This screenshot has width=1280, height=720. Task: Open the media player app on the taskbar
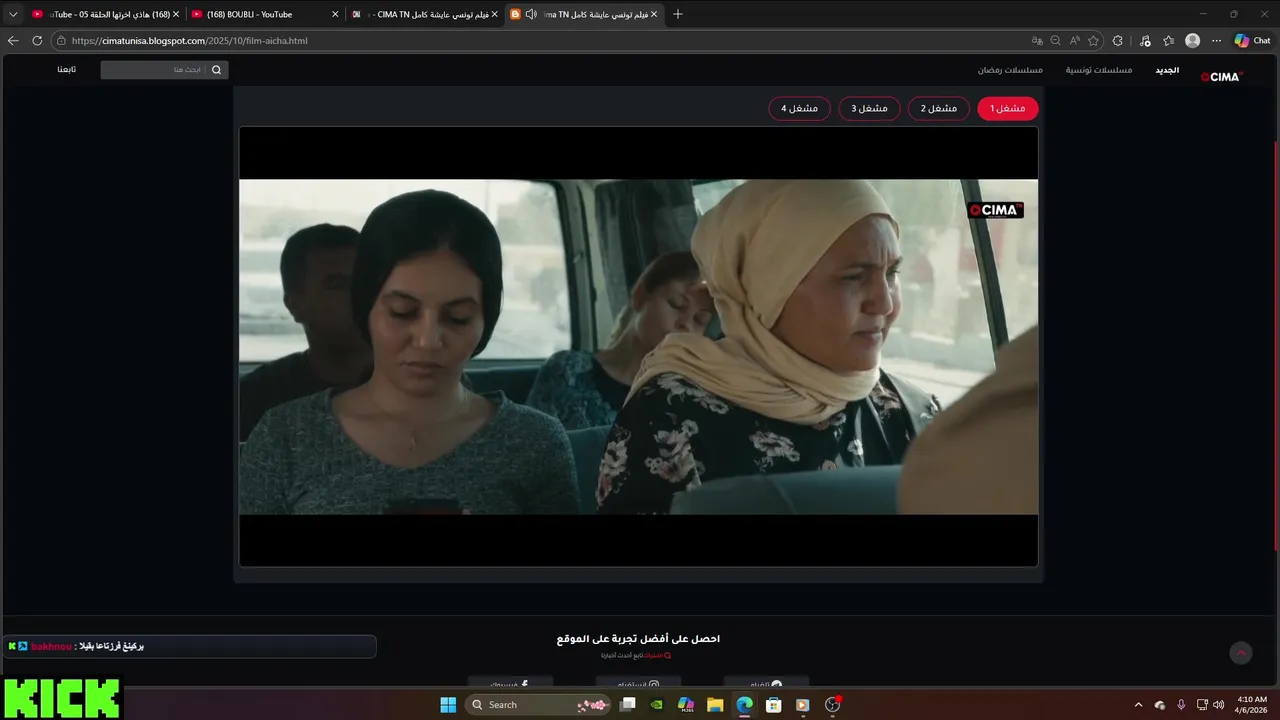tap(802, 704)
